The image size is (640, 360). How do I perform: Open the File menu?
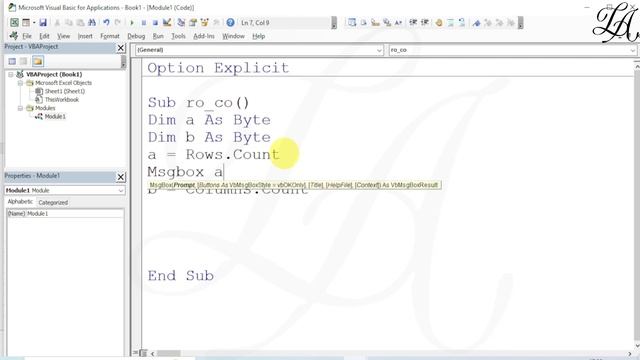[27, 36]
